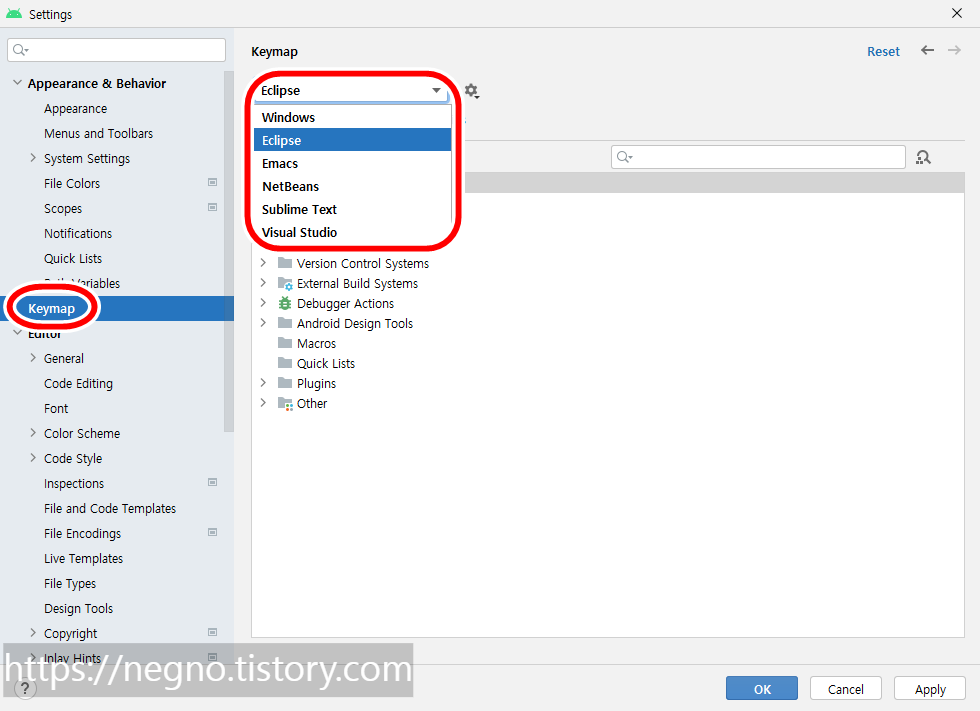Expand System Settings in sidebar
Viewport: 980px width, 711px height.
pyautogui.click(x=33, y=158)
